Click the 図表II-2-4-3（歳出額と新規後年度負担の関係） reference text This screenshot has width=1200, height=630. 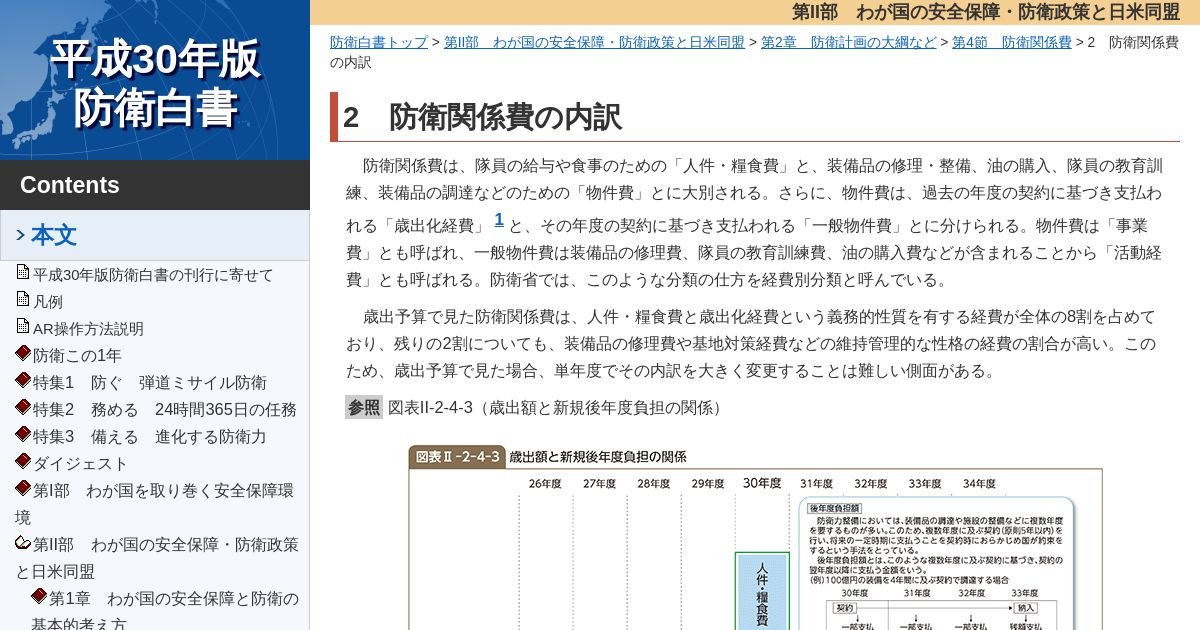[x=557, y=407]
